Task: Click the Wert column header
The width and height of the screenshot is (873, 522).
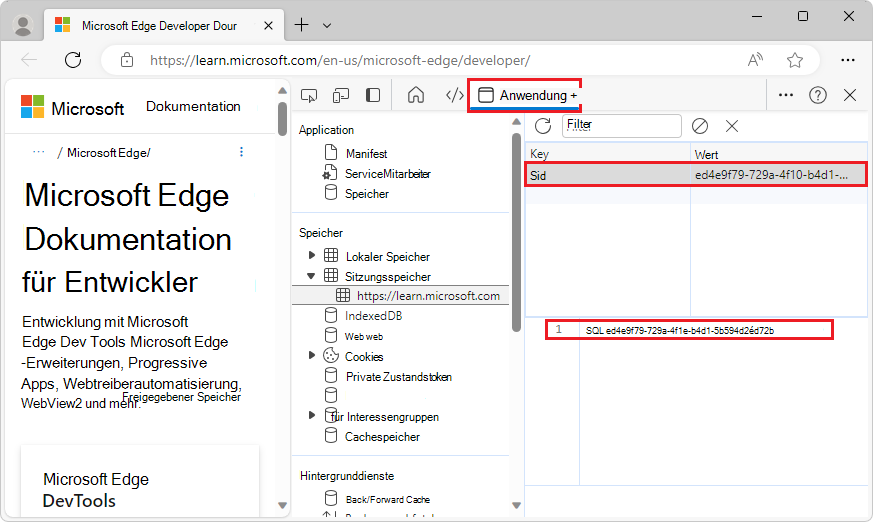Action: click(x=778, y=154)
